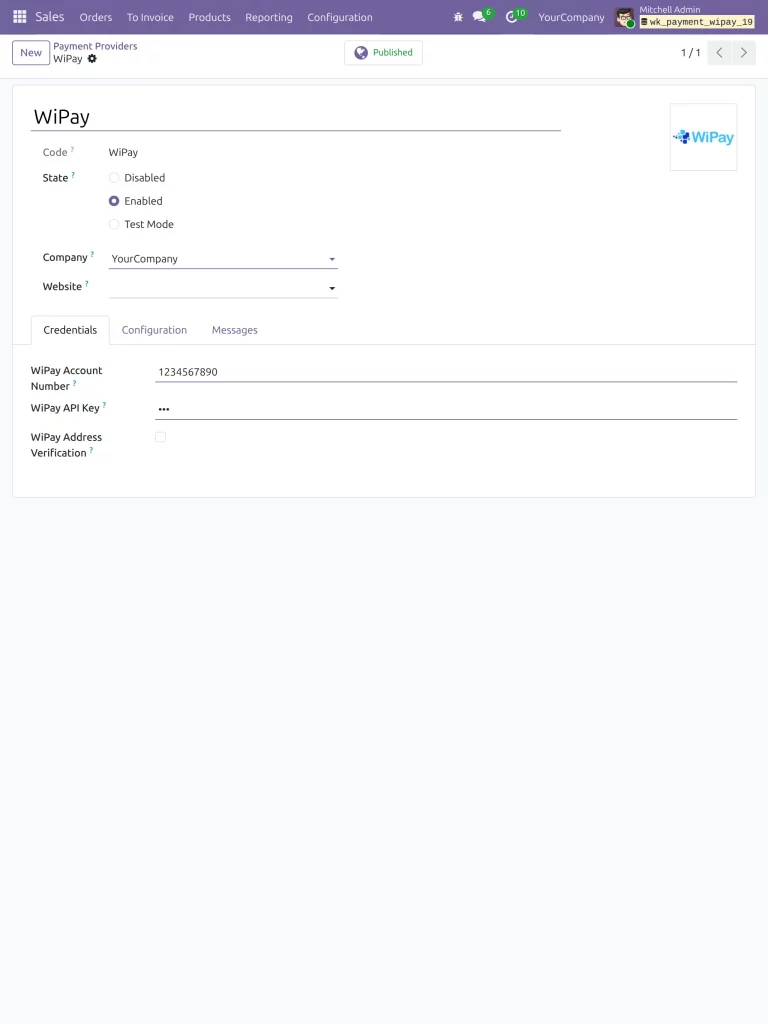This screenshot has width=768, height=1024.
Task: Switch to the Messages tab
Action: [234, 330]
